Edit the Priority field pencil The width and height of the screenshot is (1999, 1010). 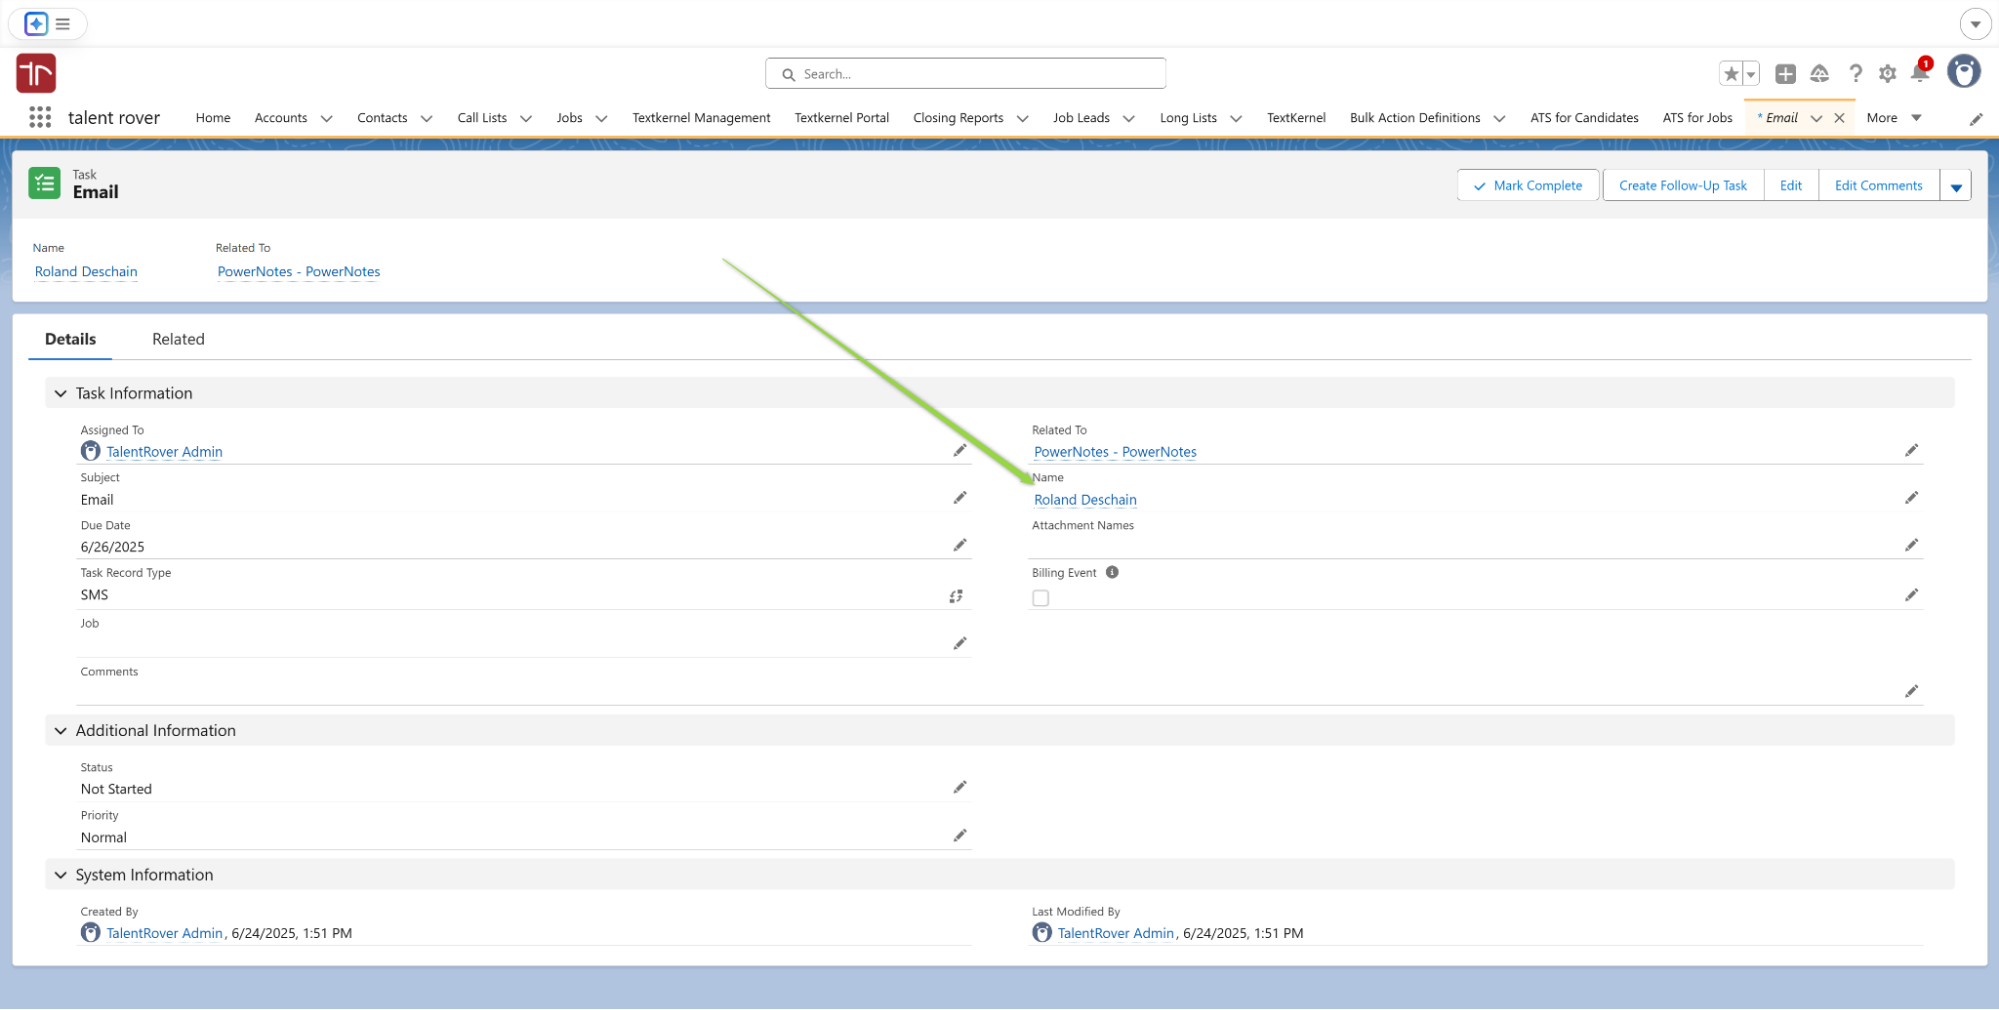[960, 836]
